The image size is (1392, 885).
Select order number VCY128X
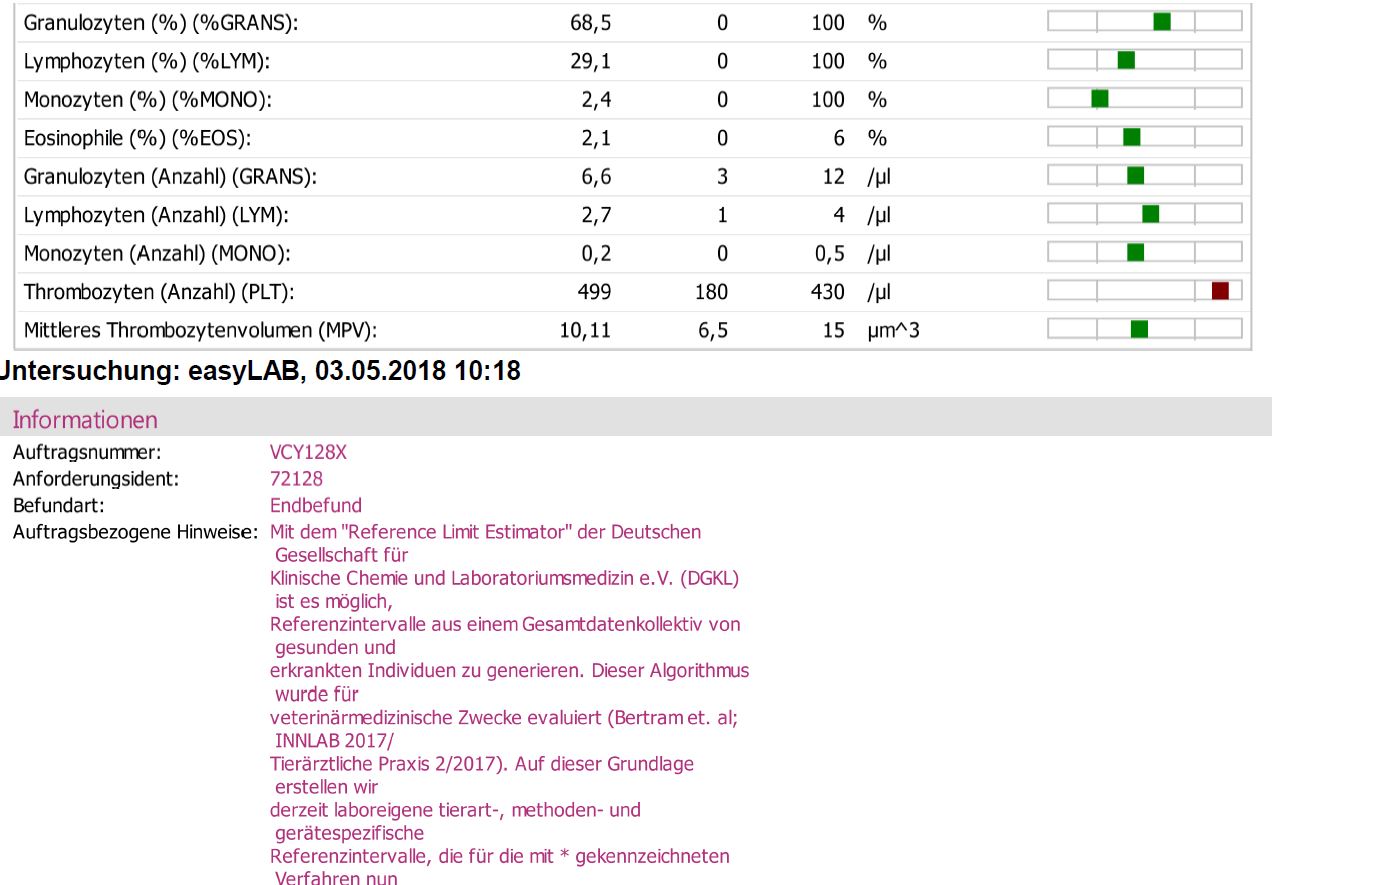coord(308,453)
